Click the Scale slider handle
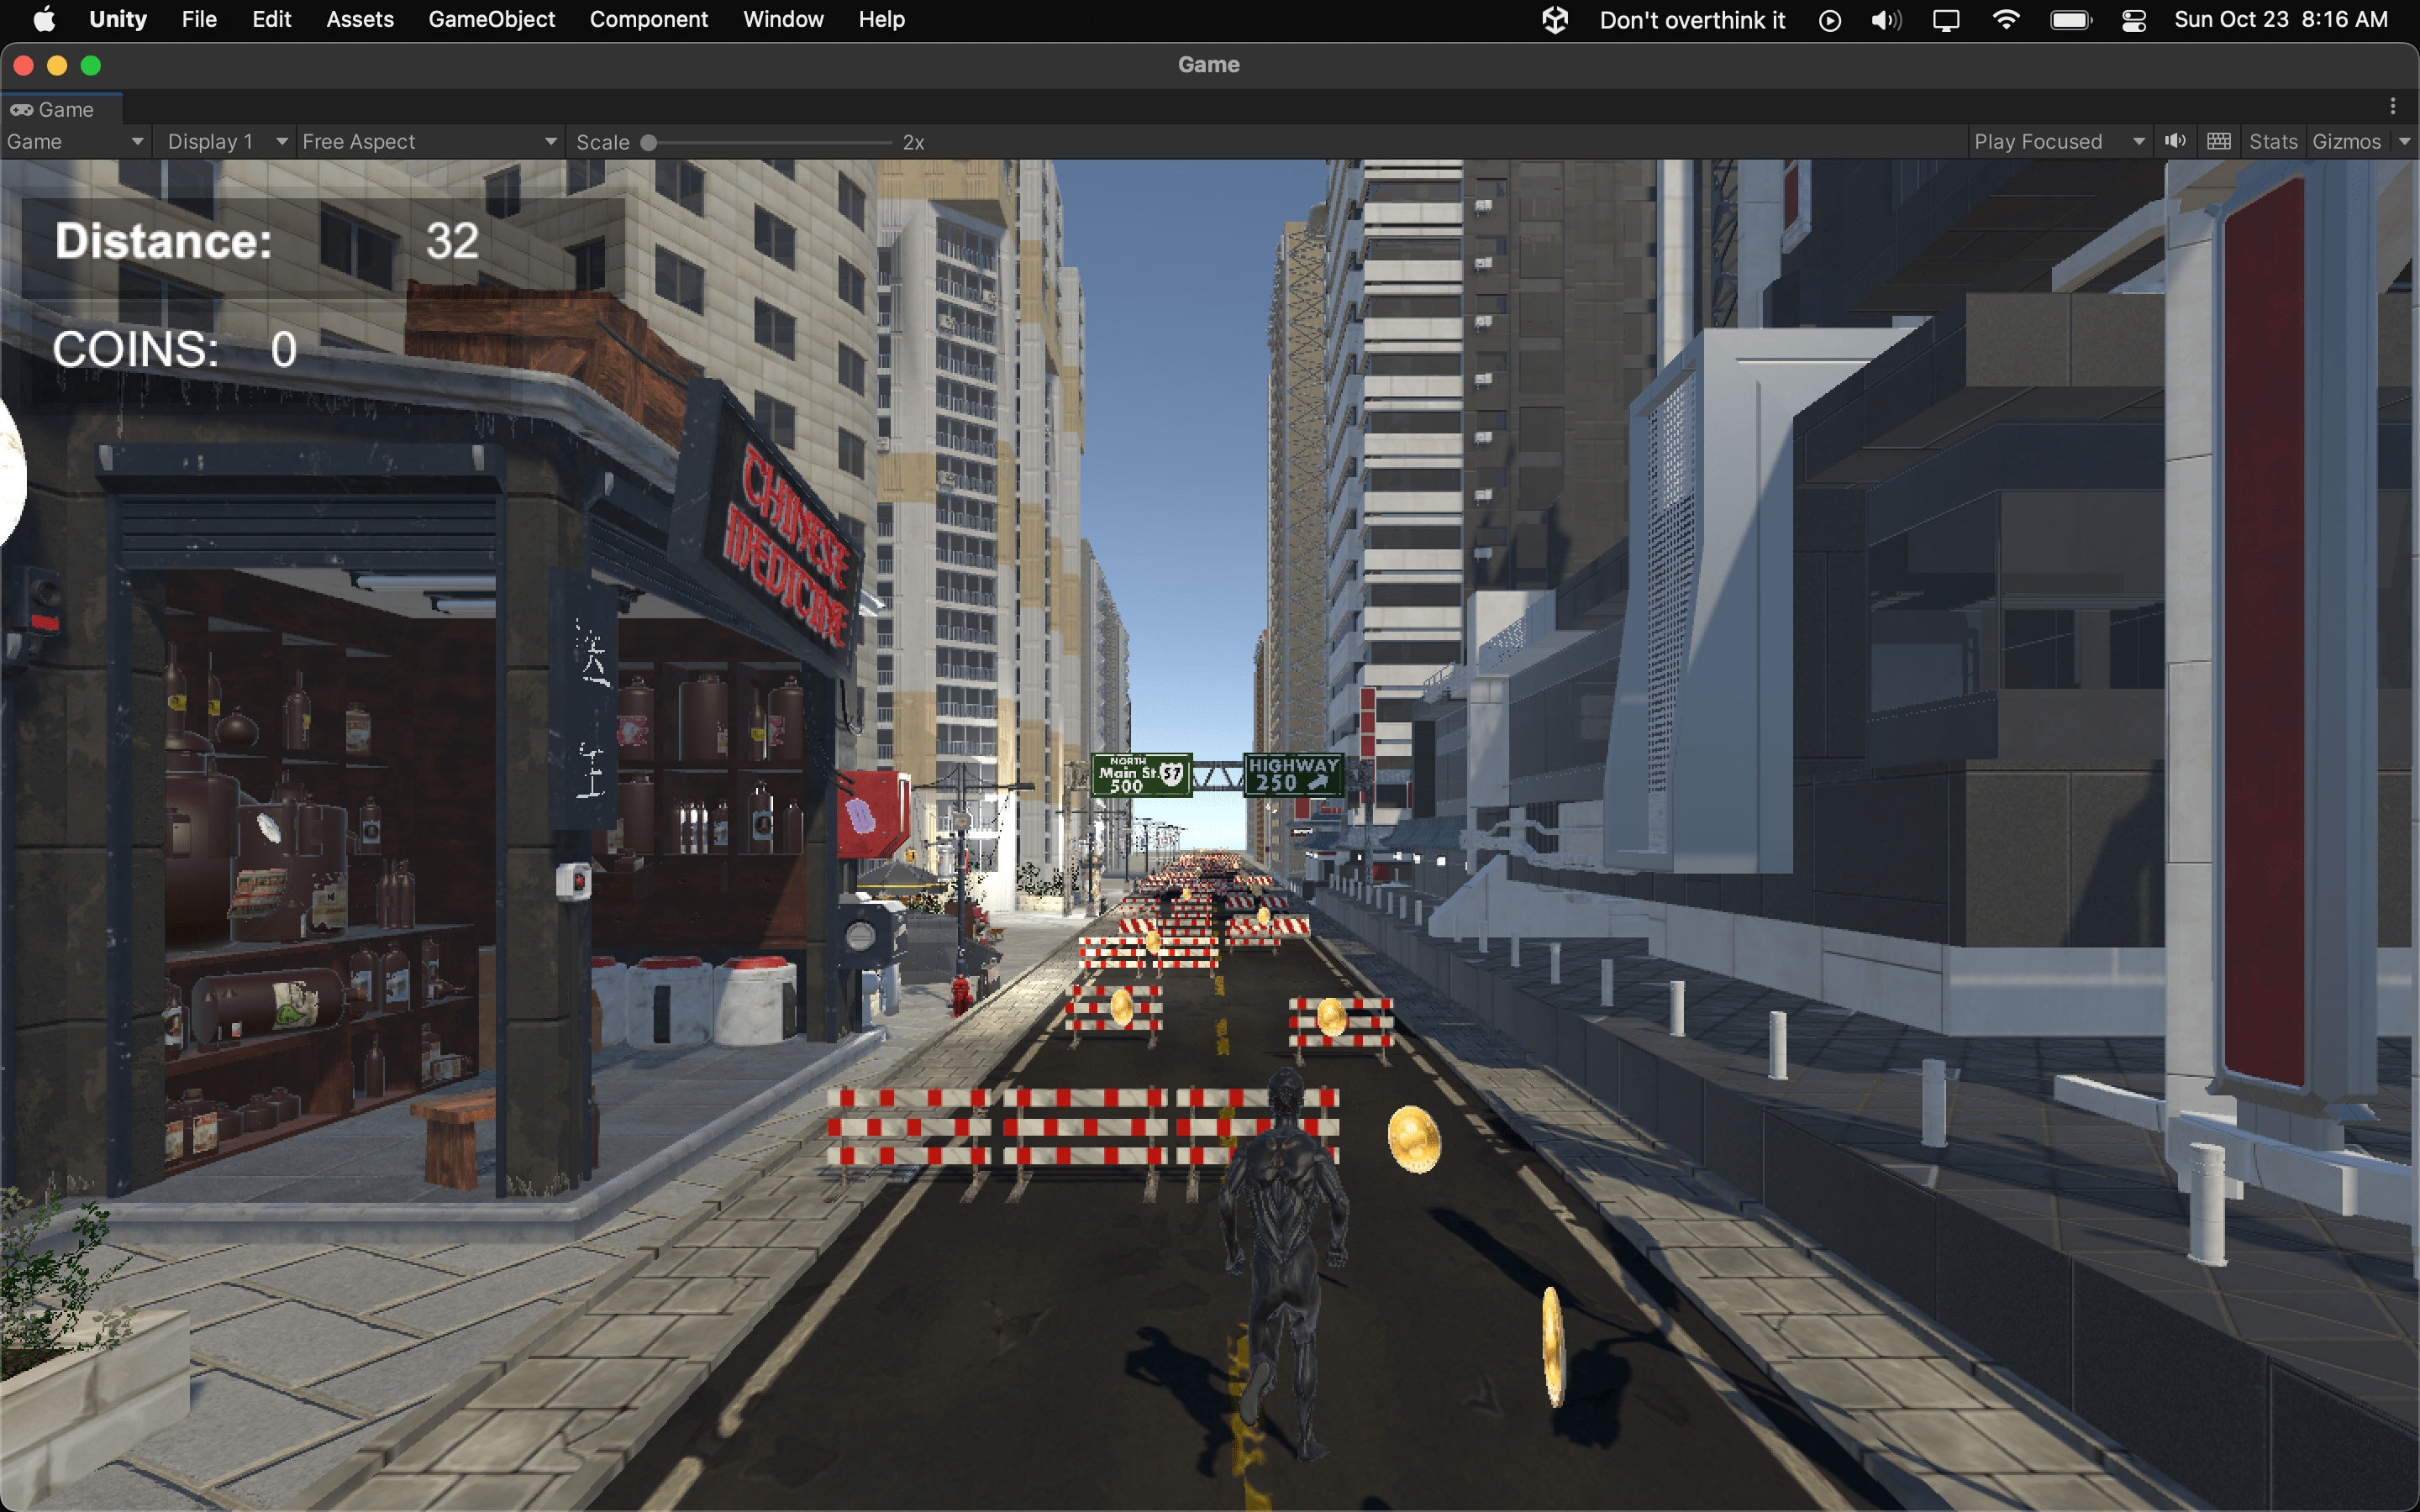Image resolution: width=2420 pixels, height=1512 pixels. tap(648, 142)
